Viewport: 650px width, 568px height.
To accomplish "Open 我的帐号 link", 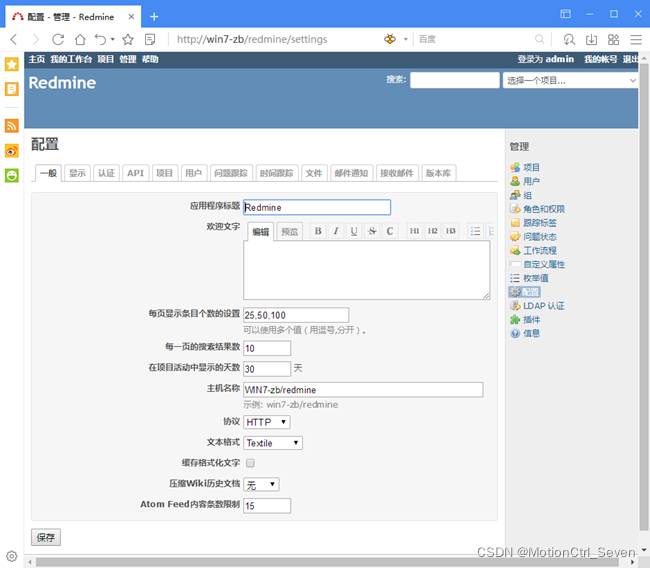I will point(601,59).
